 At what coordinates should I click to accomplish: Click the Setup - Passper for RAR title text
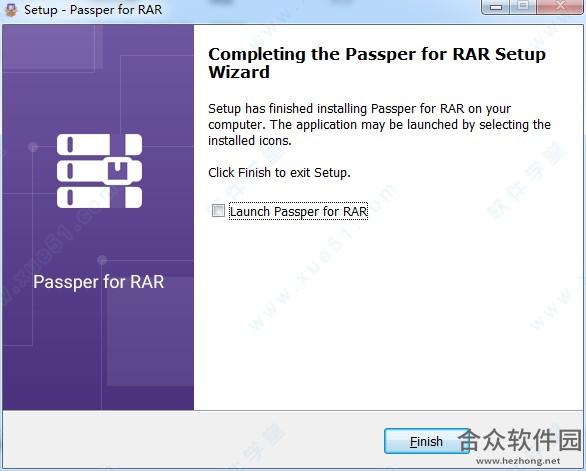(93, 10)
